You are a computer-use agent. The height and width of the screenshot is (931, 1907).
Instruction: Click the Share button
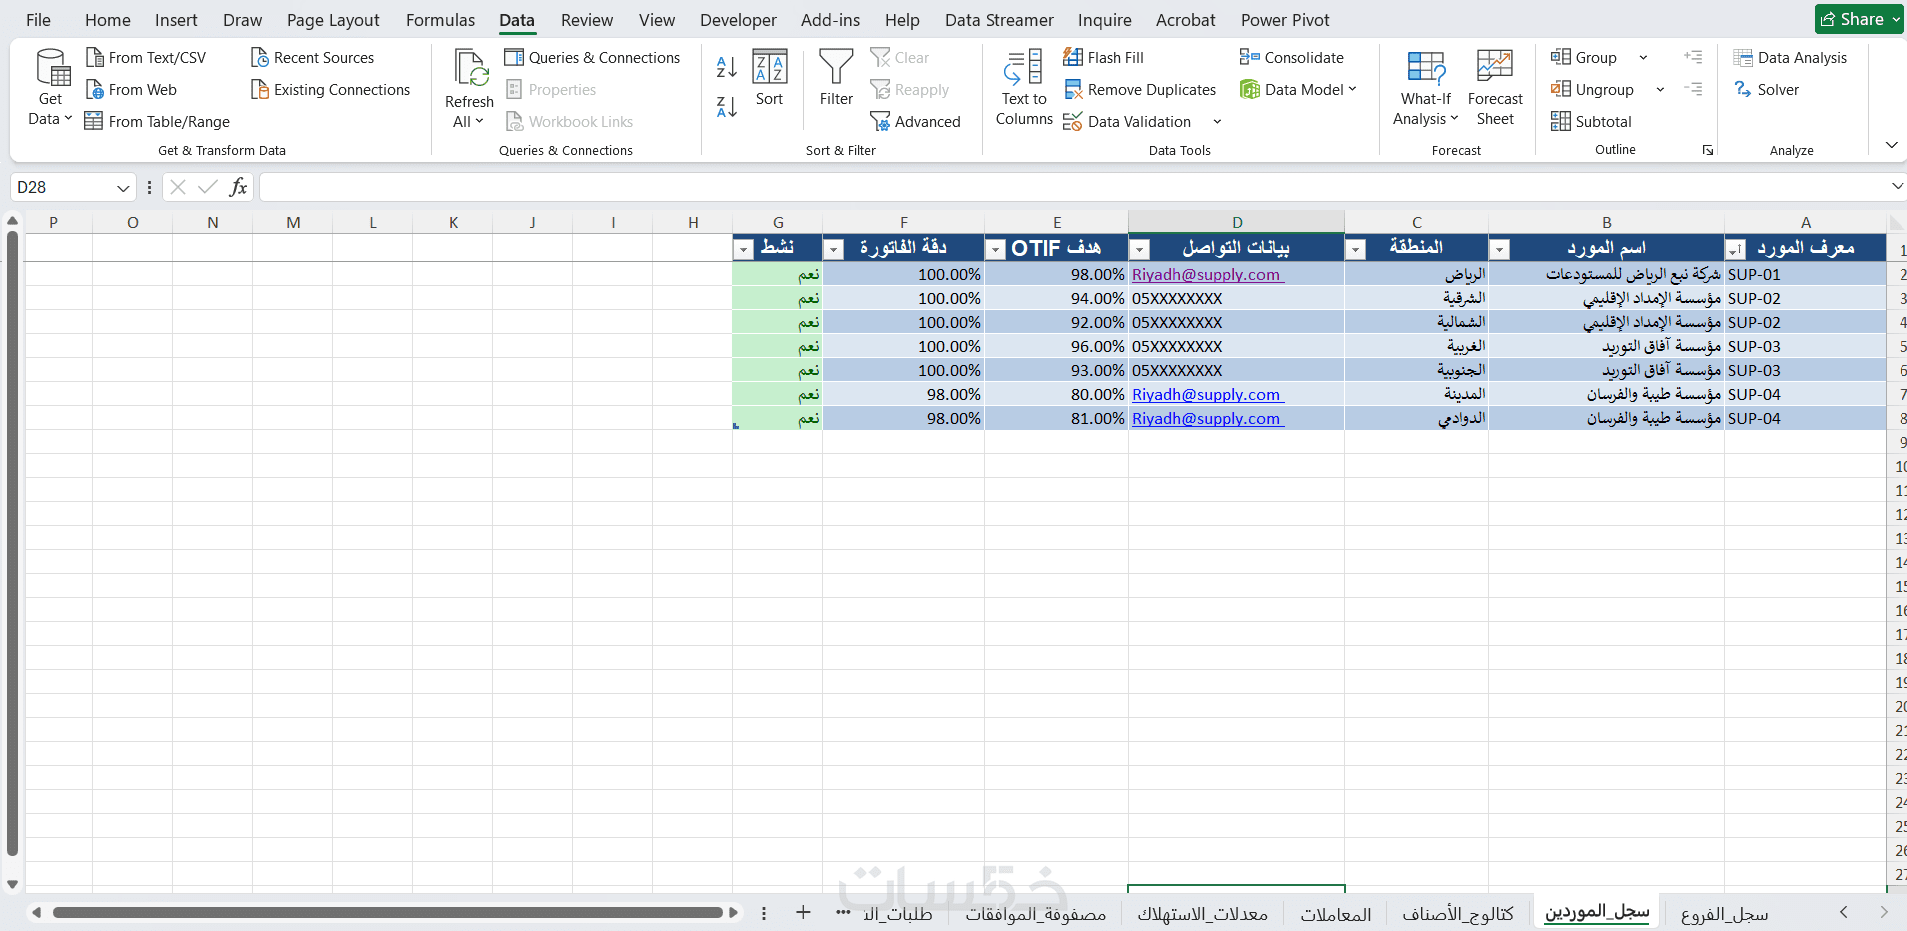[1858, 19]
